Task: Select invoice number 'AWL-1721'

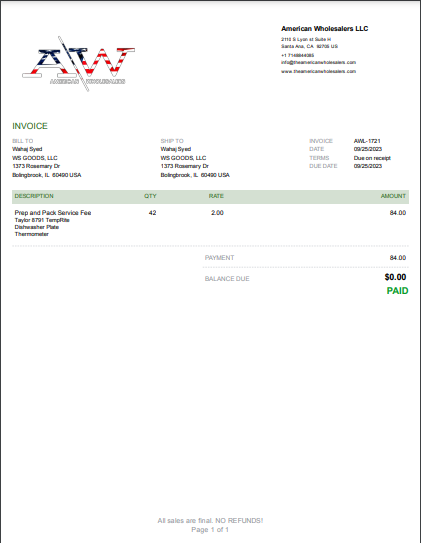Action: 367,141
